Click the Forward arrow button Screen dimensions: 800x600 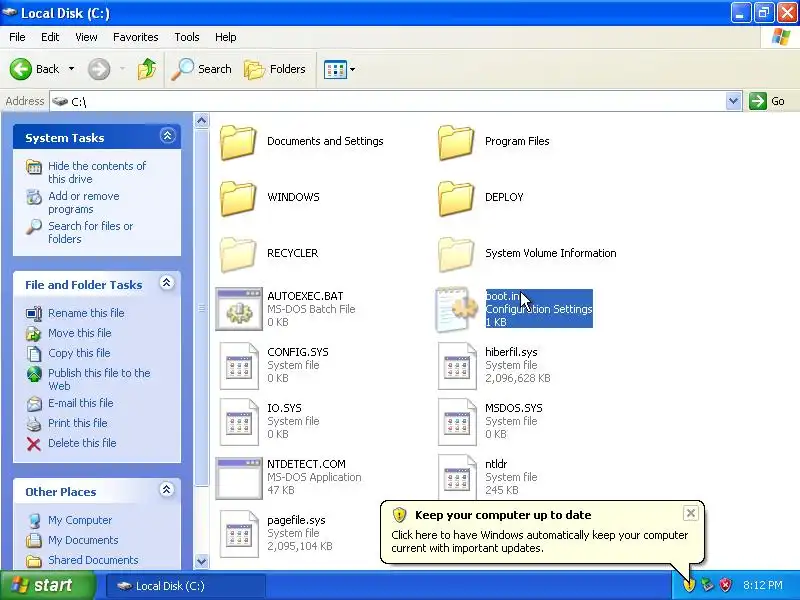tap(99, 69)
